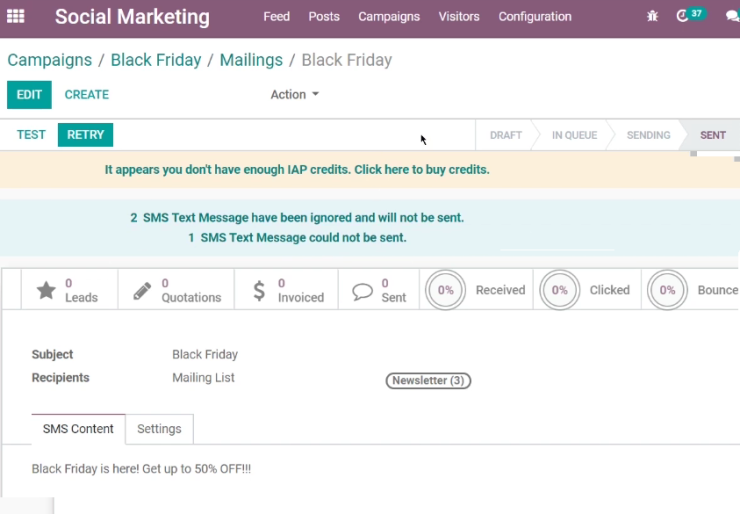This screenshot has height=514, width=740.
Task: Open Sent speech bubble stat button
Action: coord(378,290)
